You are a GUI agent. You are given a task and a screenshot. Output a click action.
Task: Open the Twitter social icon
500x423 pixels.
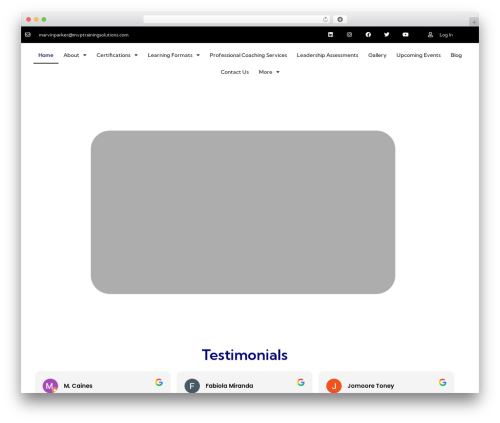point(387,35)
